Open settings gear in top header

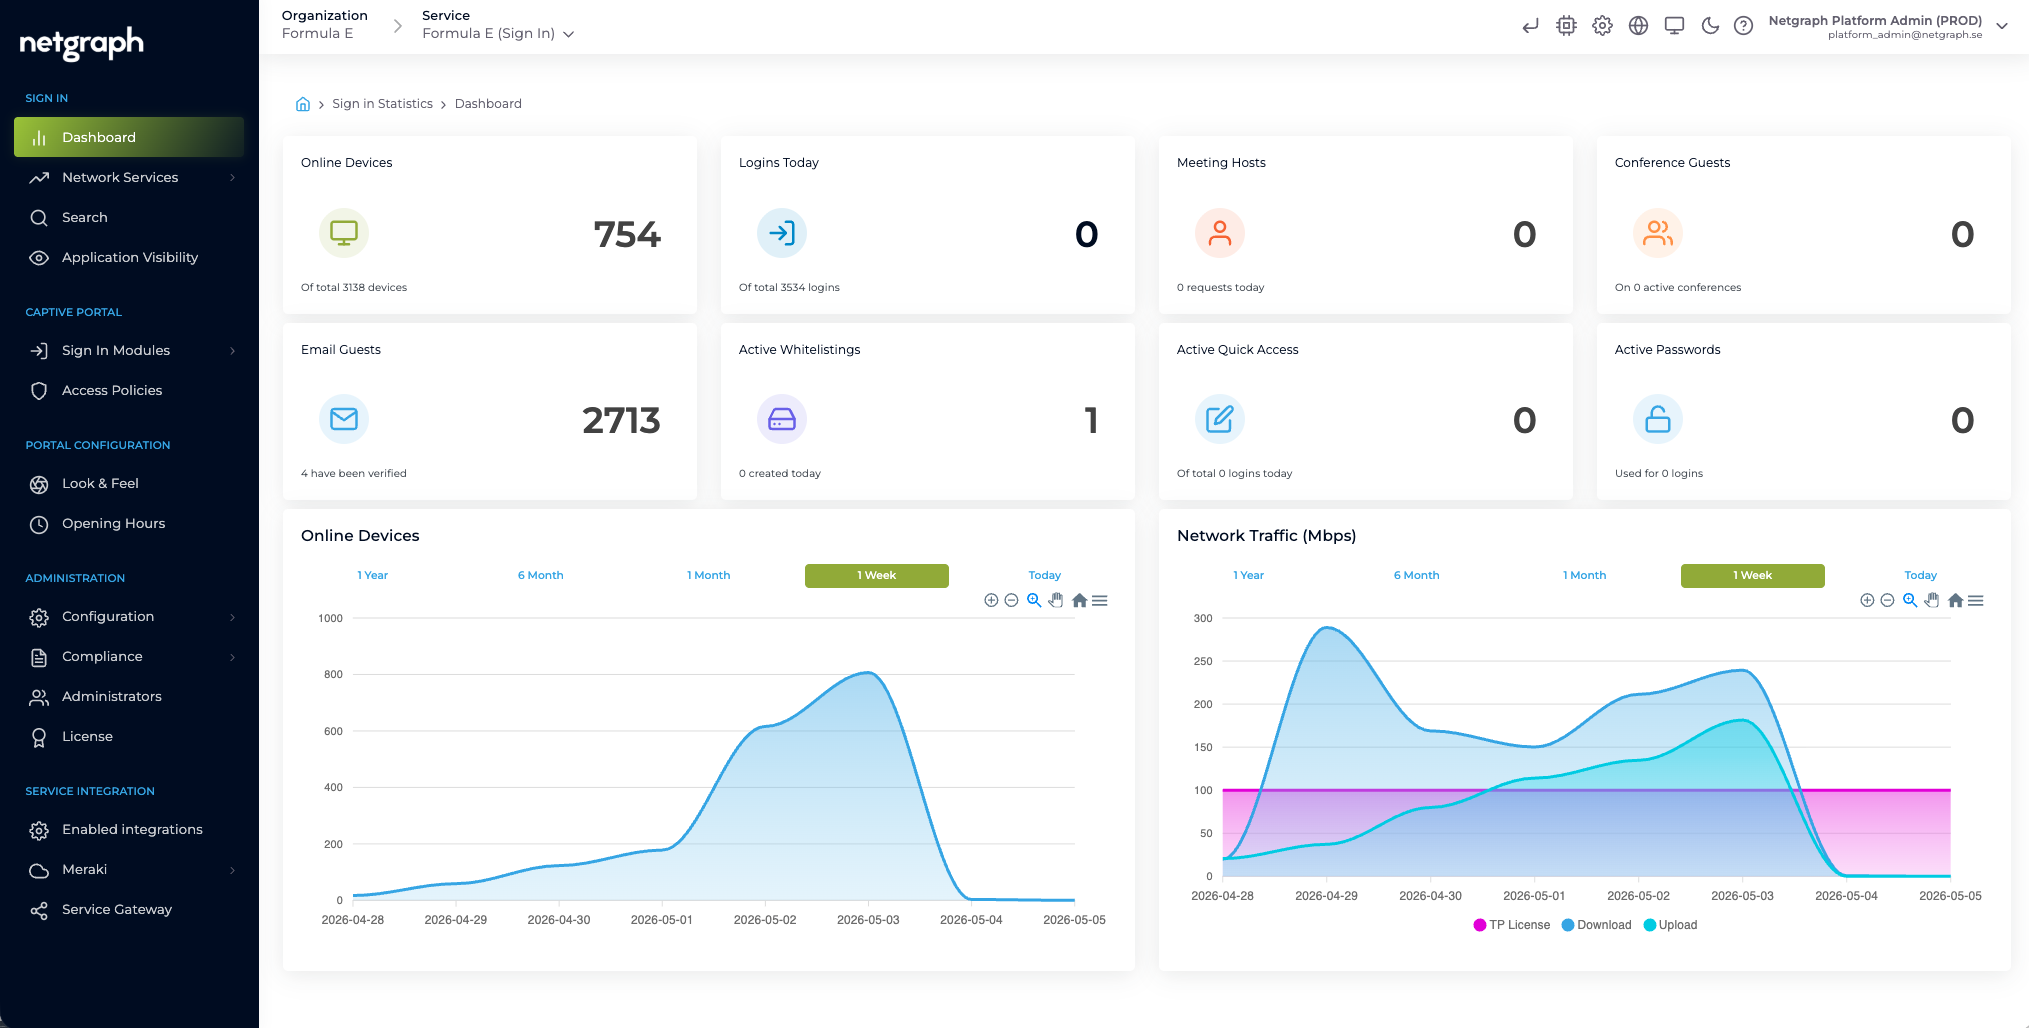coord(1602,26)
